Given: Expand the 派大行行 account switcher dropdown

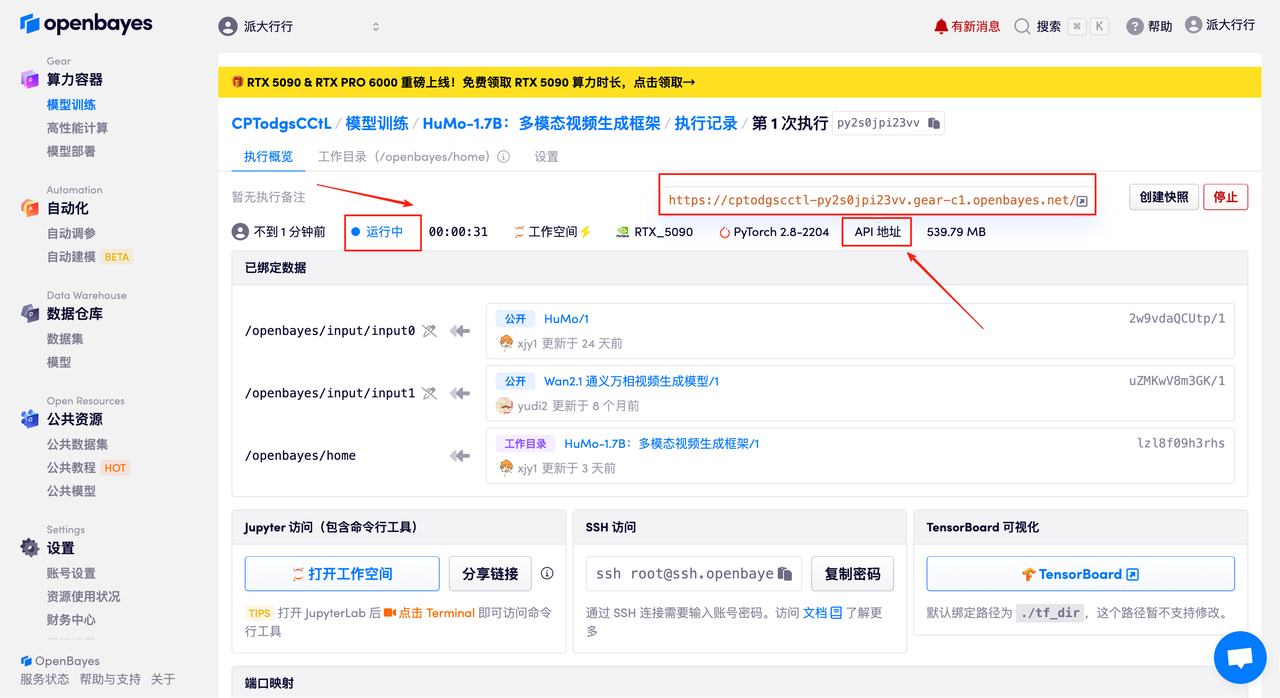Looking at the screenshot, I should tap(299, 27).
